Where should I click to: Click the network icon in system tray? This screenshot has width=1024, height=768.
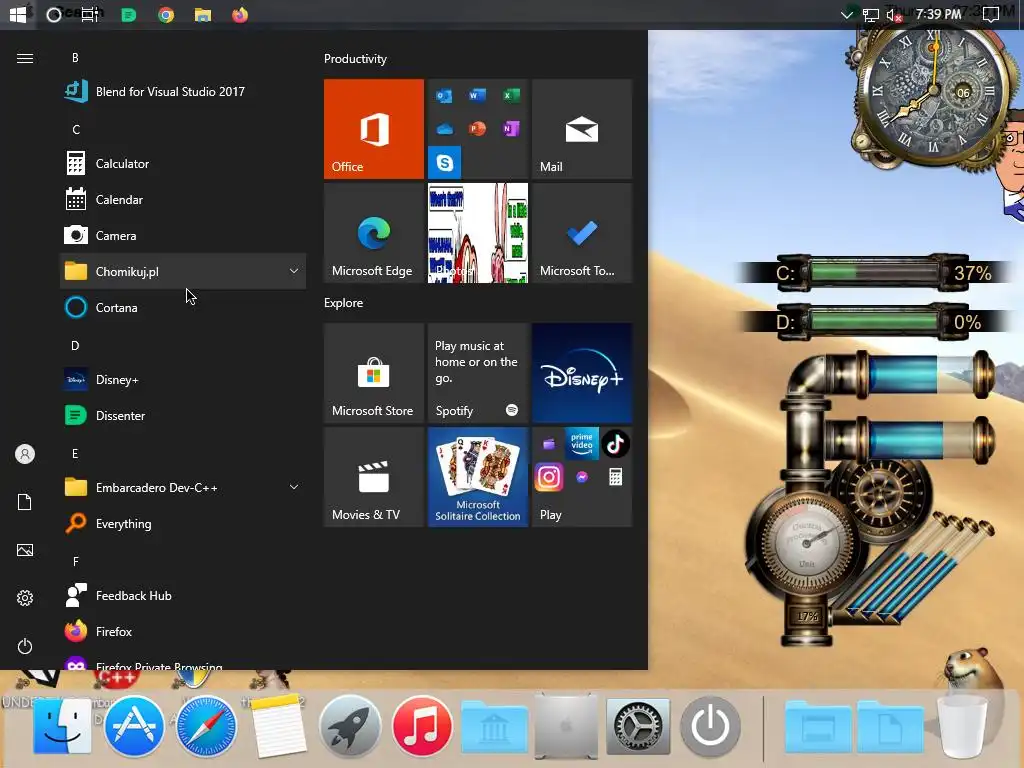point(870,15)
